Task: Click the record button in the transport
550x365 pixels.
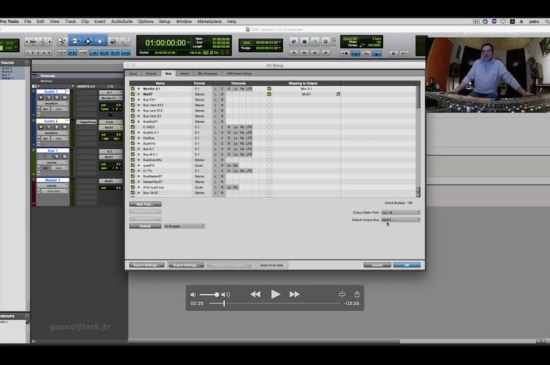Action: pyautogui.click(x=326, y=42)
